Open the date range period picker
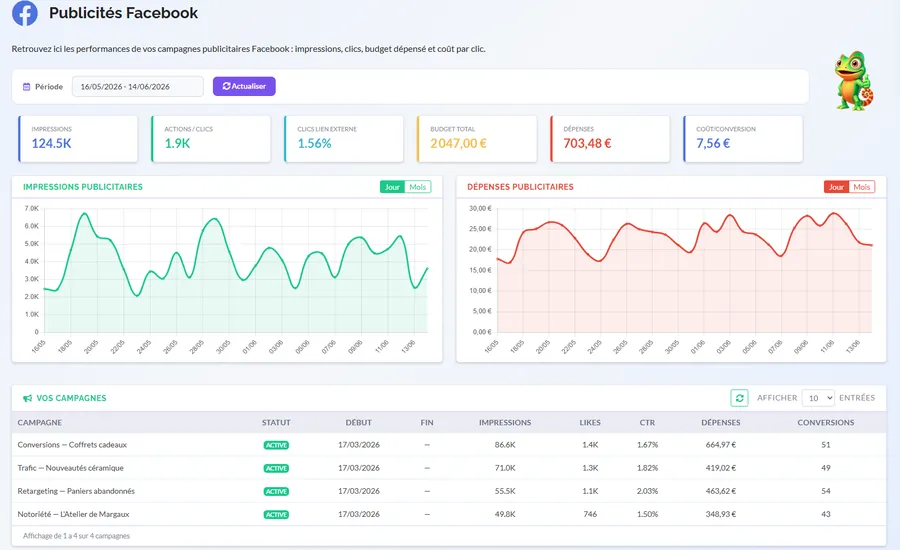 (x=138, y=87)
